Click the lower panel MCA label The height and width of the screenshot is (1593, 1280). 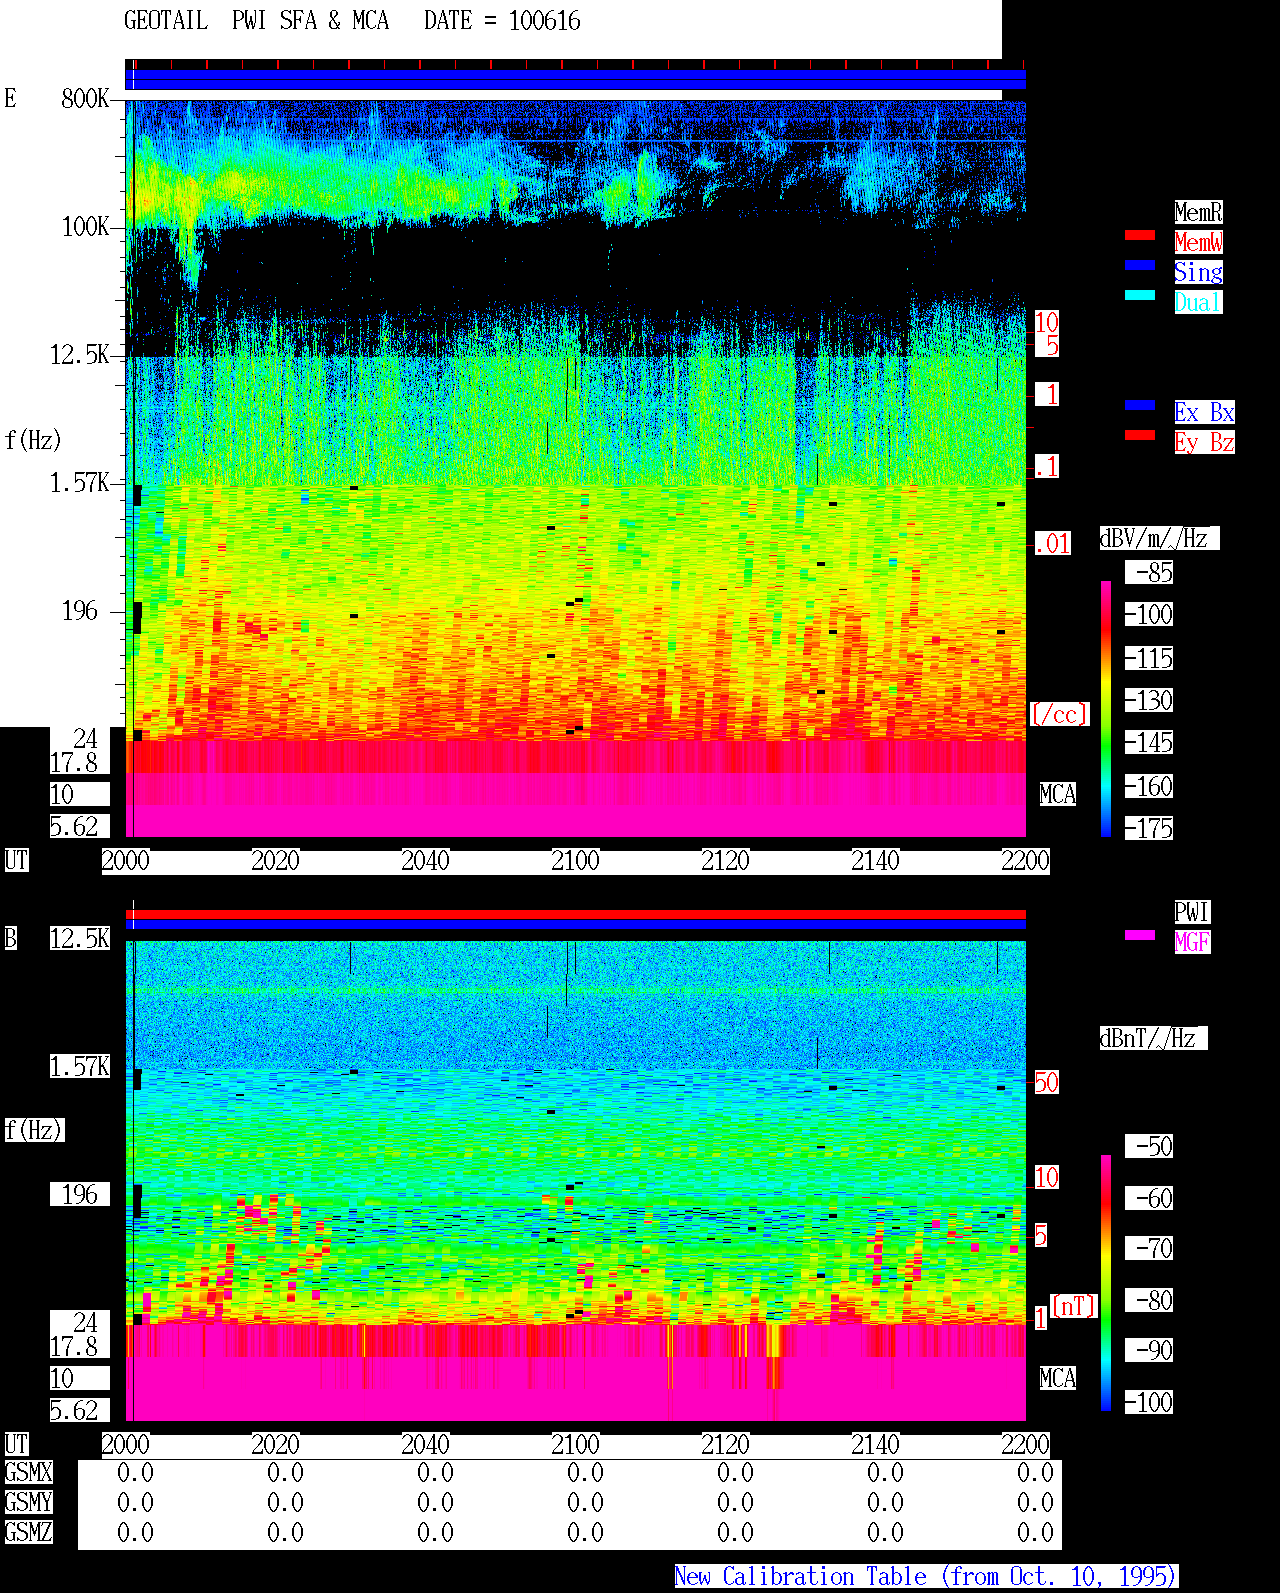point(1058,1378)
